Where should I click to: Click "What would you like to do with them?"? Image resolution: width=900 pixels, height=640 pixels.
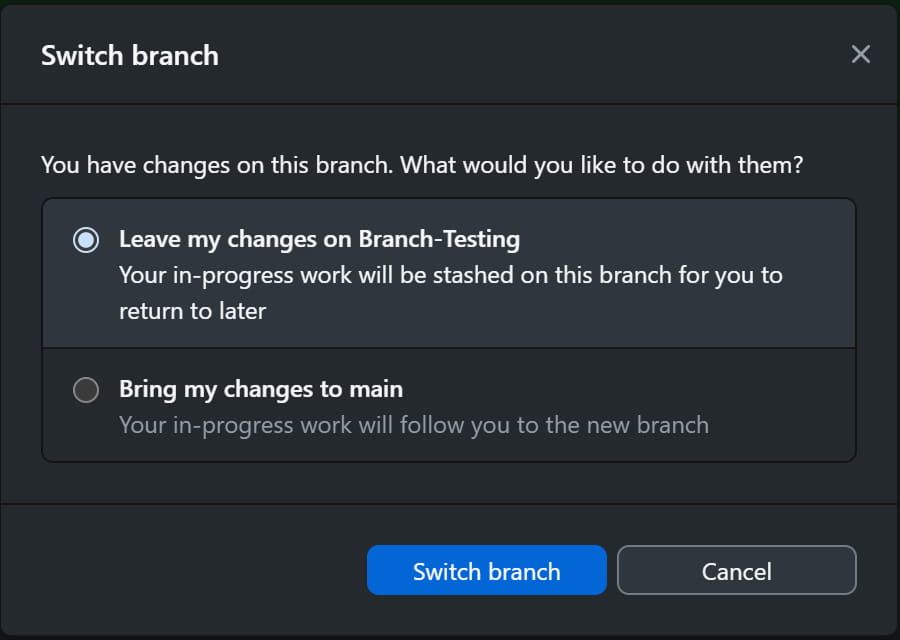click(602, 164)
